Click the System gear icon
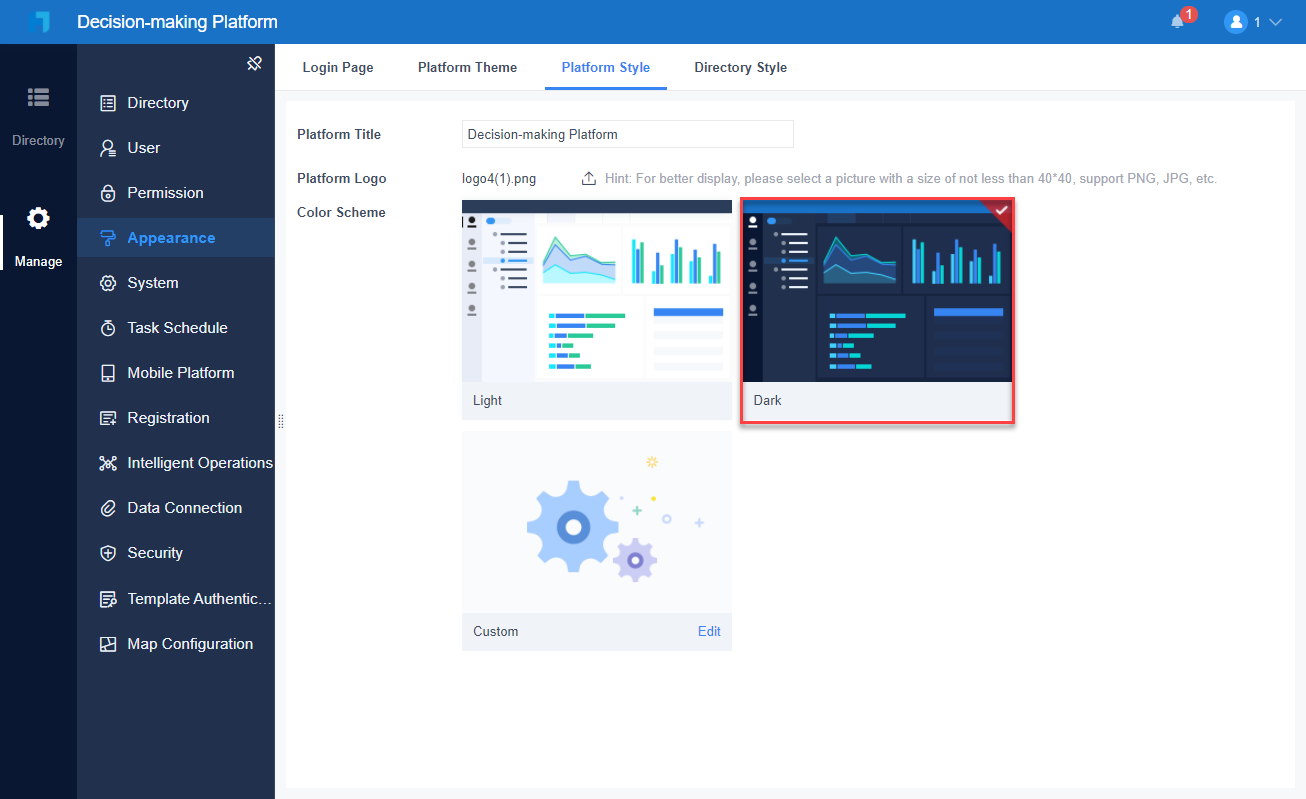1306x799 pixels. [x=108, y=283]
